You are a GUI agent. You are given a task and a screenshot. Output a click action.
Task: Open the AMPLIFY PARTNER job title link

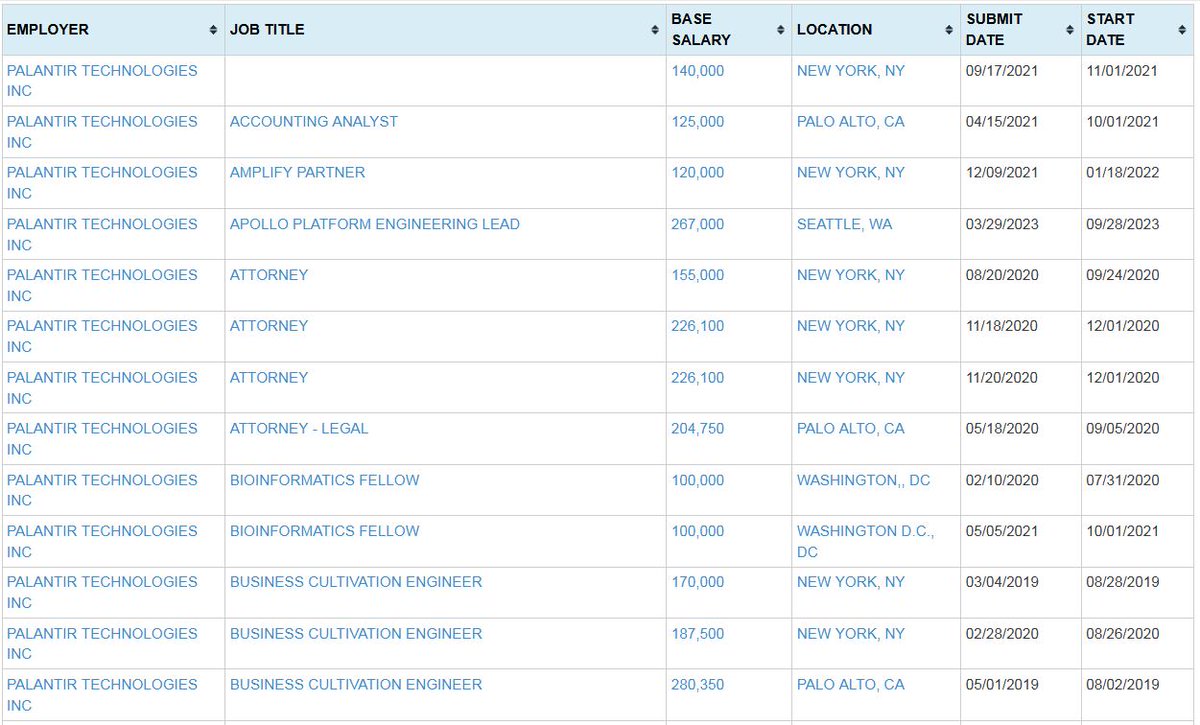[298, 172]
